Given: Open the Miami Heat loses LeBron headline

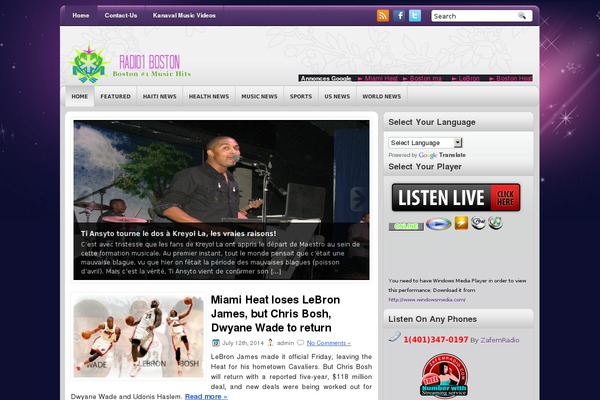Looking at the screenshot, I should tap(275, 313).
